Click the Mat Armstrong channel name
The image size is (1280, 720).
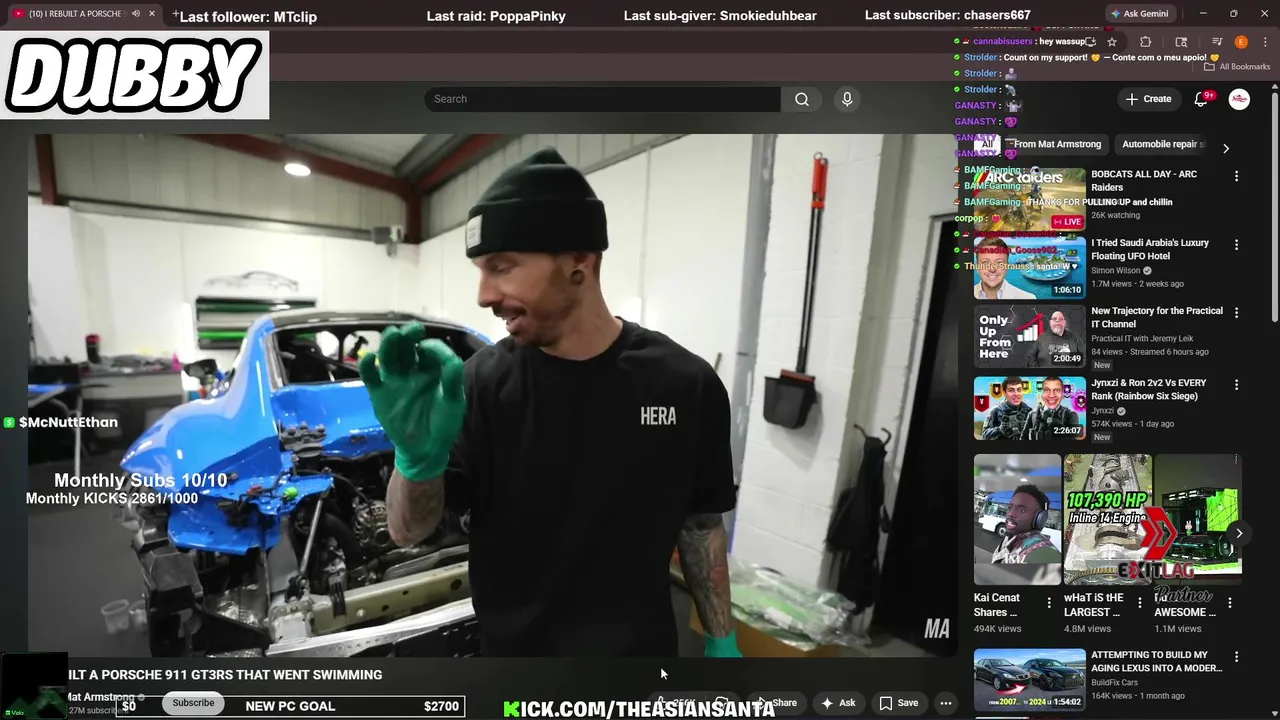point(100,697)
